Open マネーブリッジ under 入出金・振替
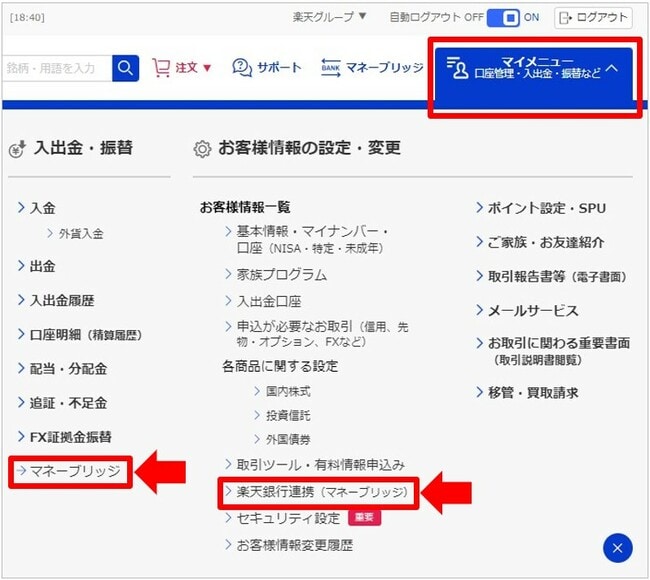 pos(75,471)
